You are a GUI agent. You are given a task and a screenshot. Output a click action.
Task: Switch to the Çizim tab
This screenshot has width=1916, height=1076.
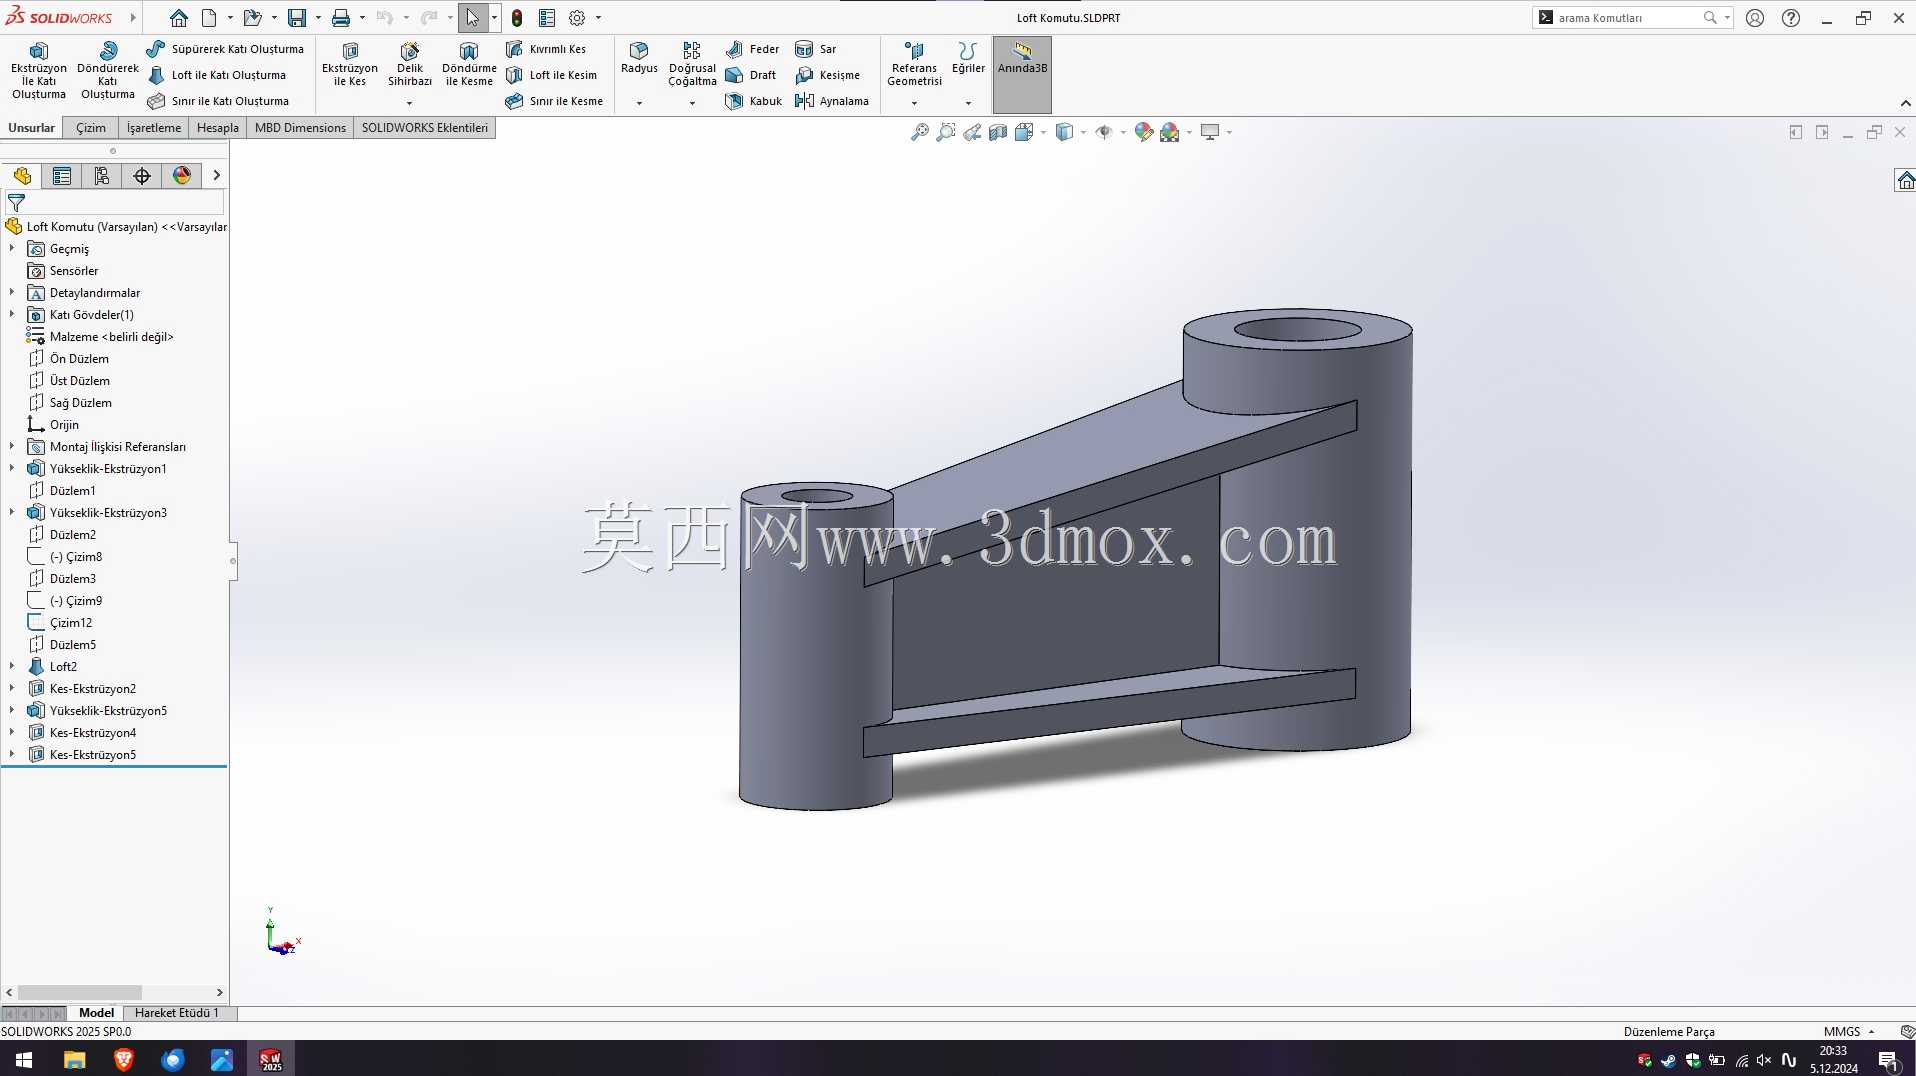point(91,128)
